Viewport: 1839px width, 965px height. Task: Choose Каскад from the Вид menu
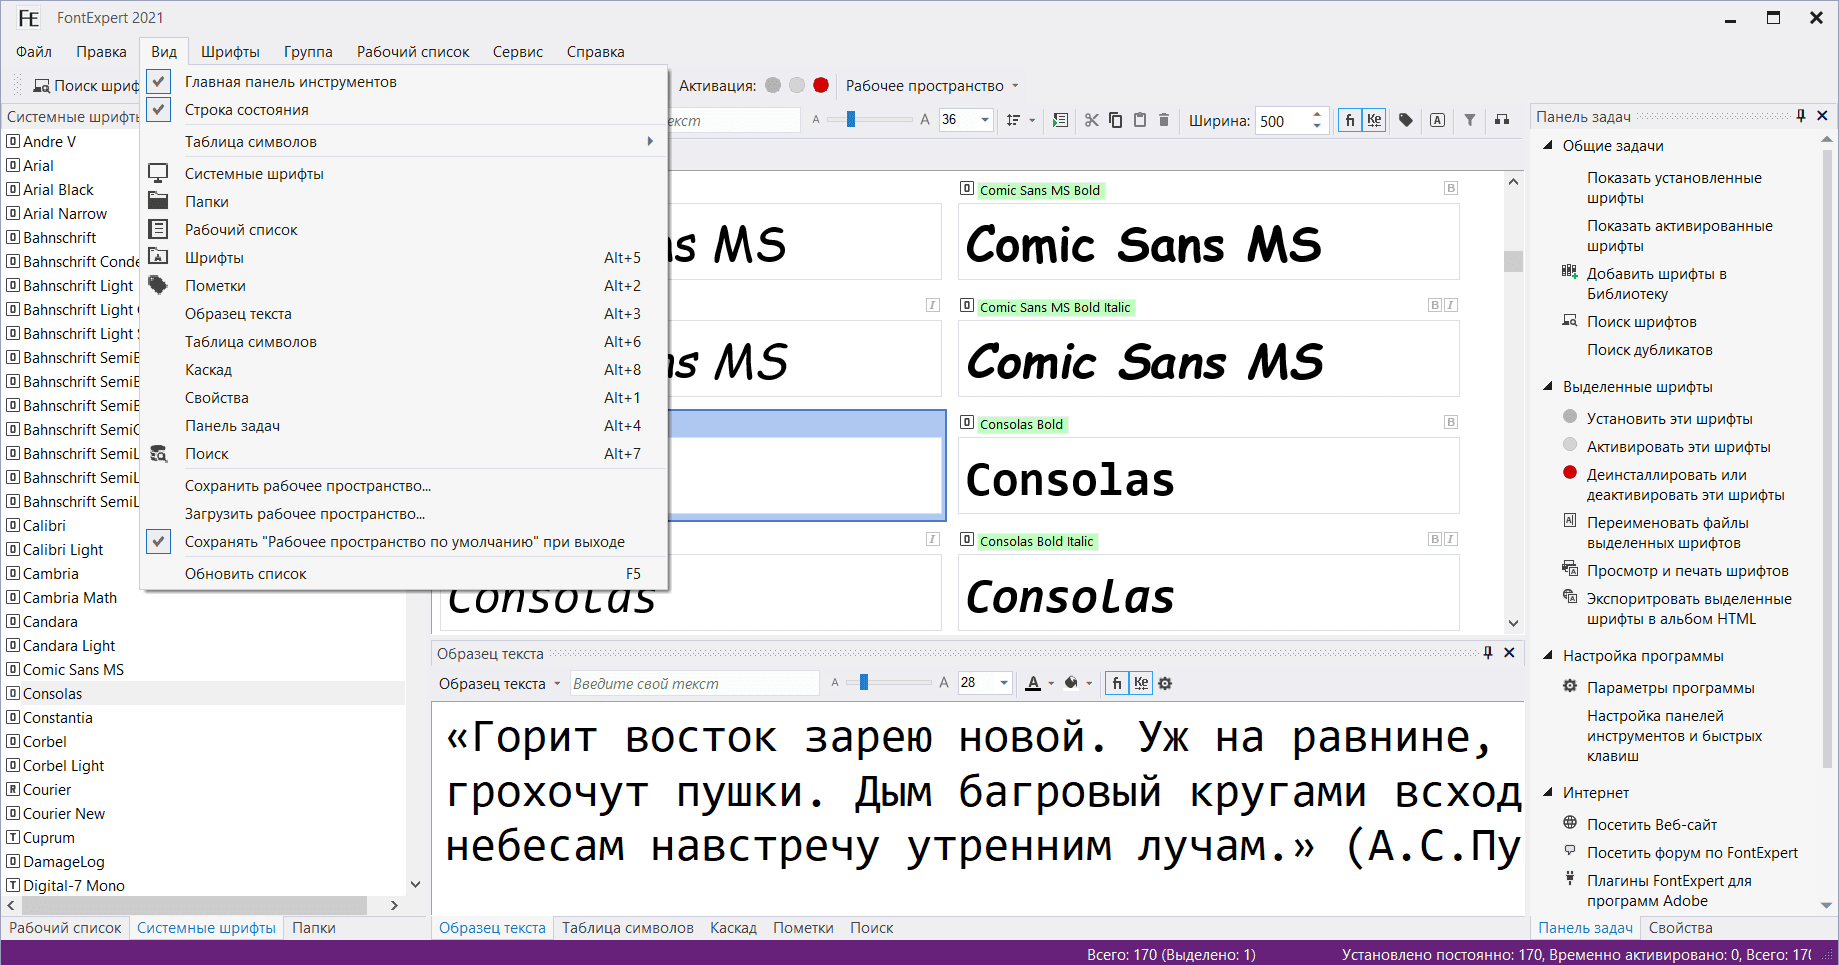point(404,370)
